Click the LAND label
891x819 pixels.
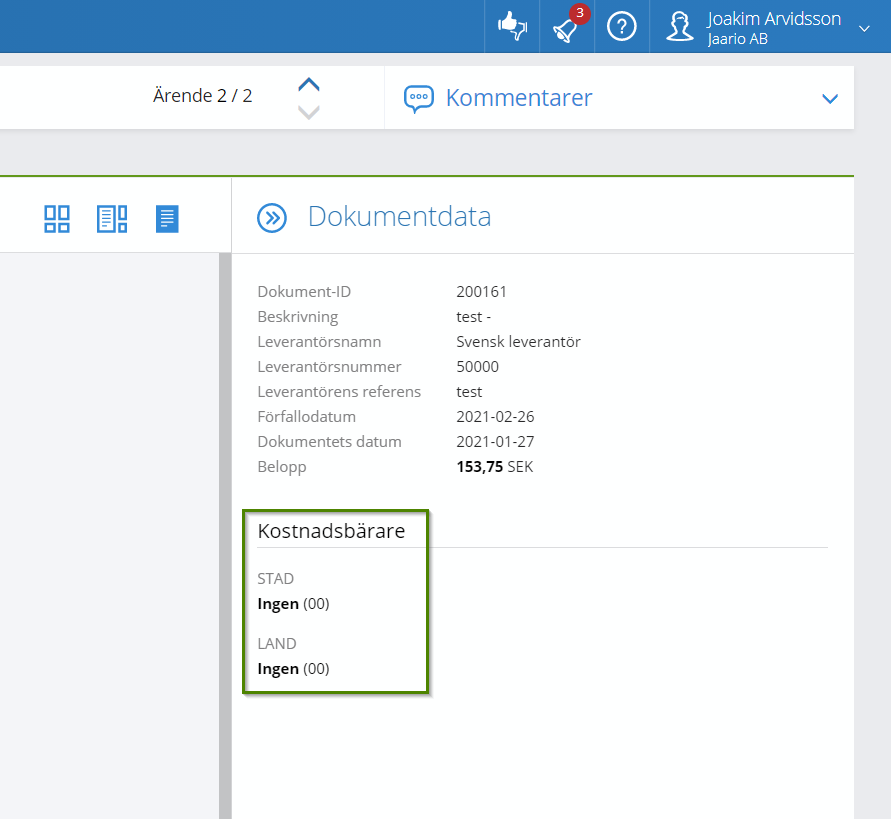click(x=277, y=643)
